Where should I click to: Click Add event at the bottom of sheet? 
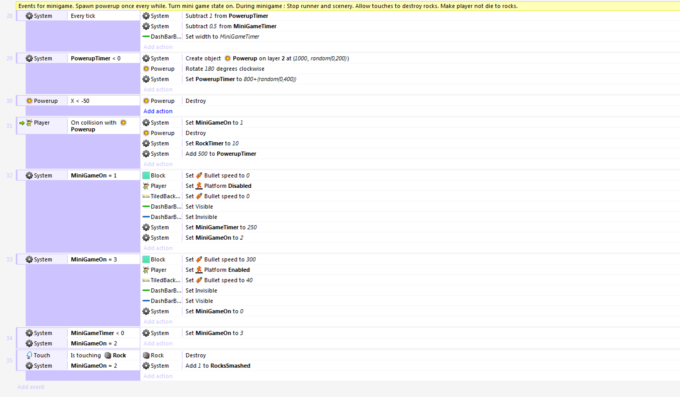pos(31,387)
